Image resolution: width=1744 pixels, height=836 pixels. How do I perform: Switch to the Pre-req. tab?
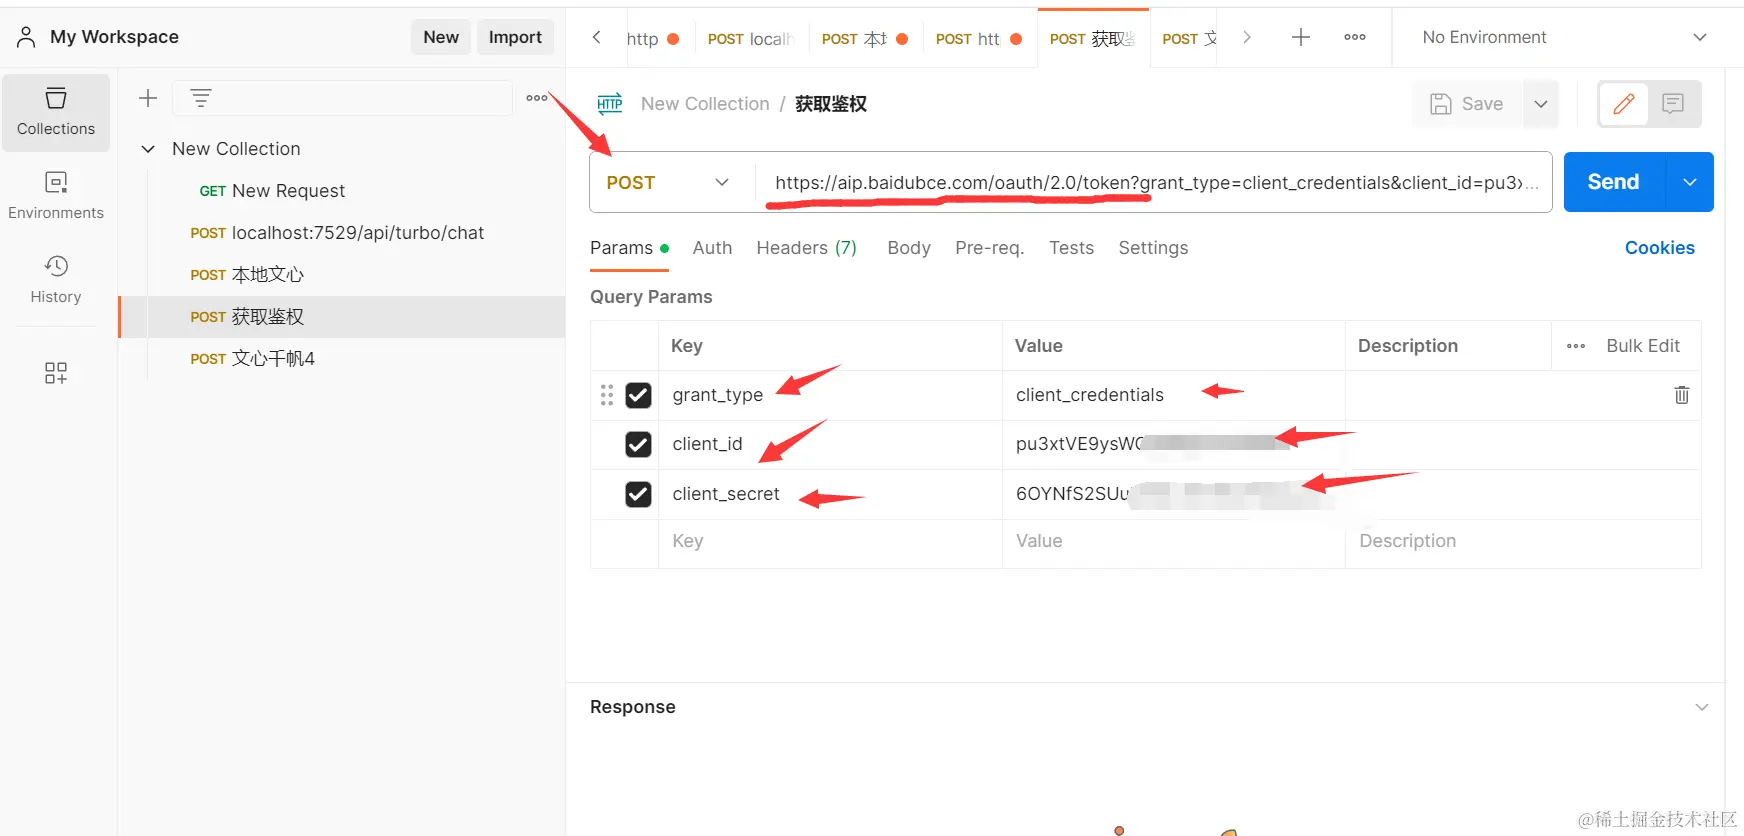point(989,248)
